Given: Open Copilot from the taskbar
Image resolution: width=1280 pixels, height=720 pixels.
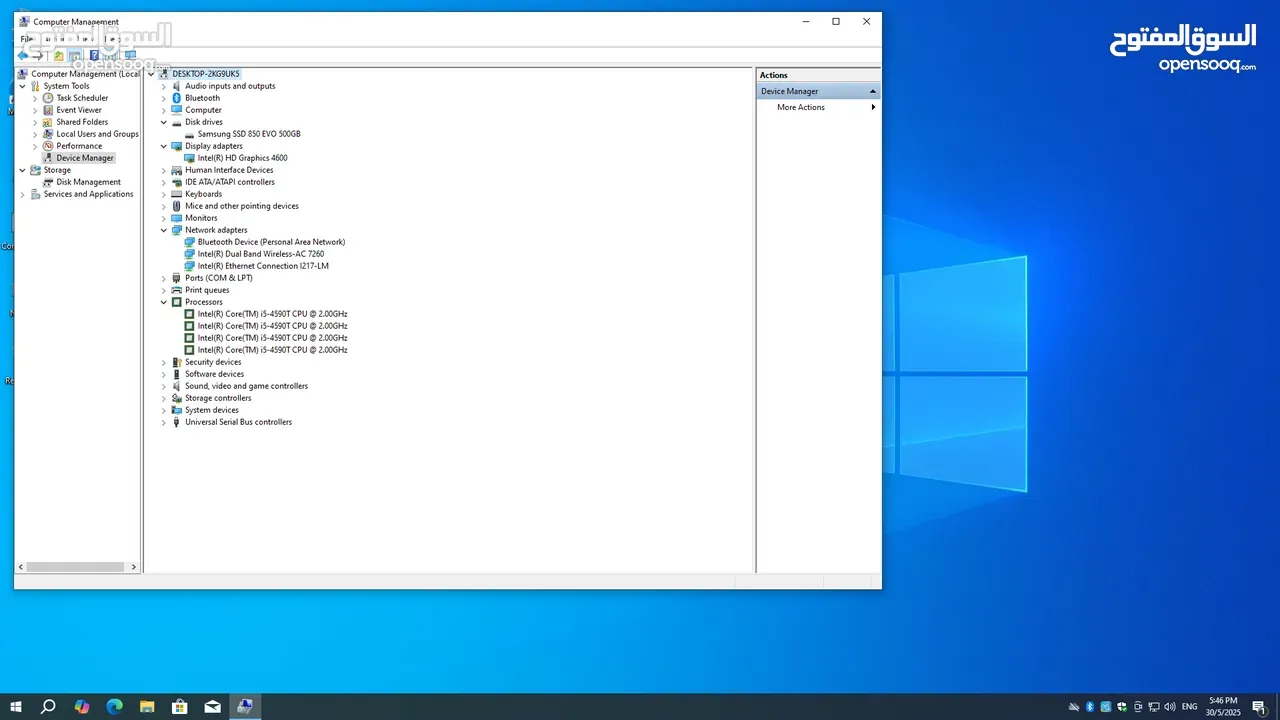Looking at the screenshot, I should click(82, 707).
